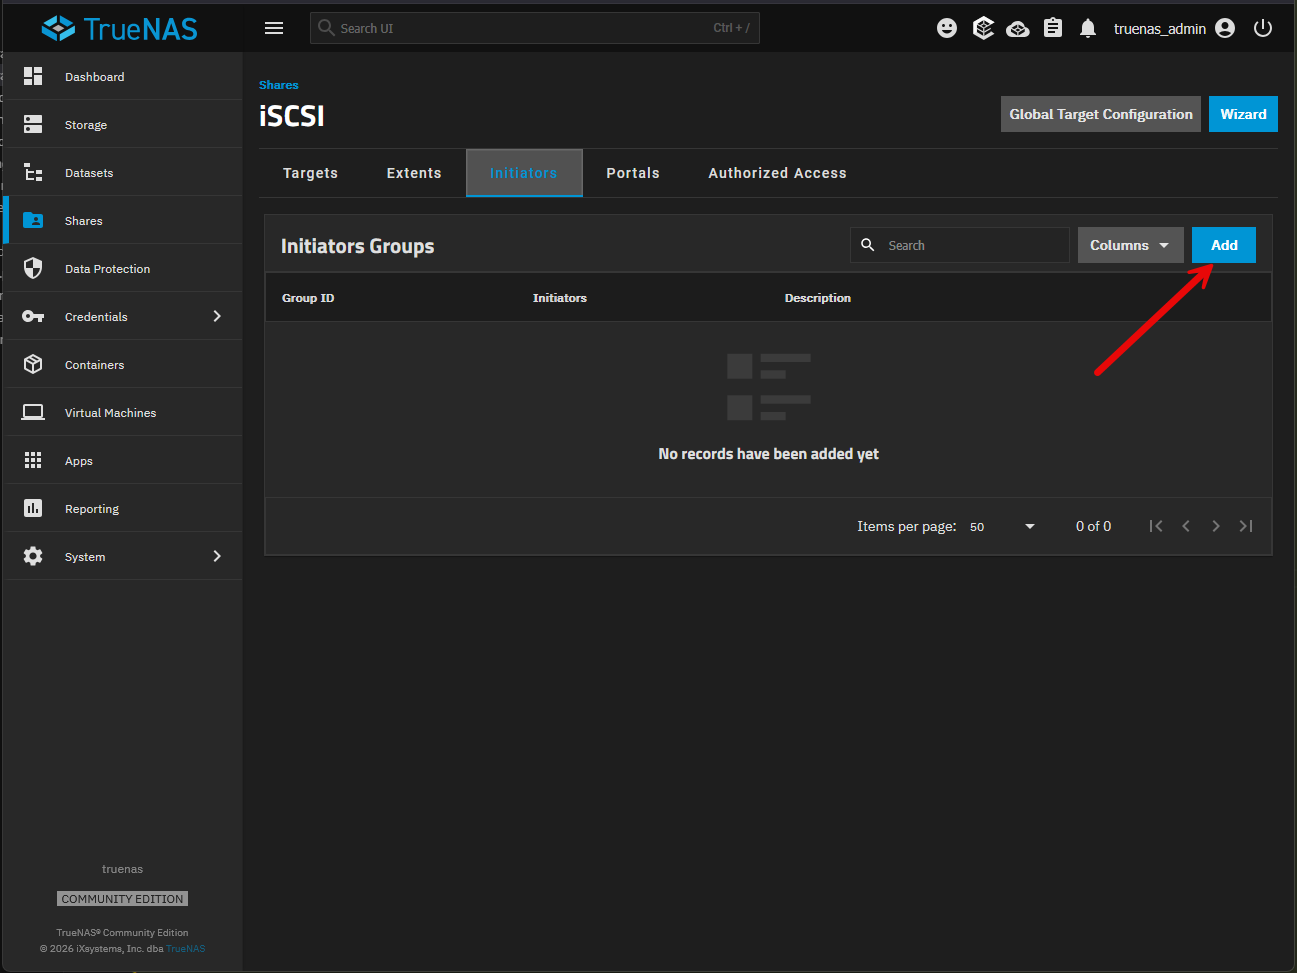The width and height of the screenshot is (1297, 973).
Task: Go to last page of table
Action: (1246, 526)
